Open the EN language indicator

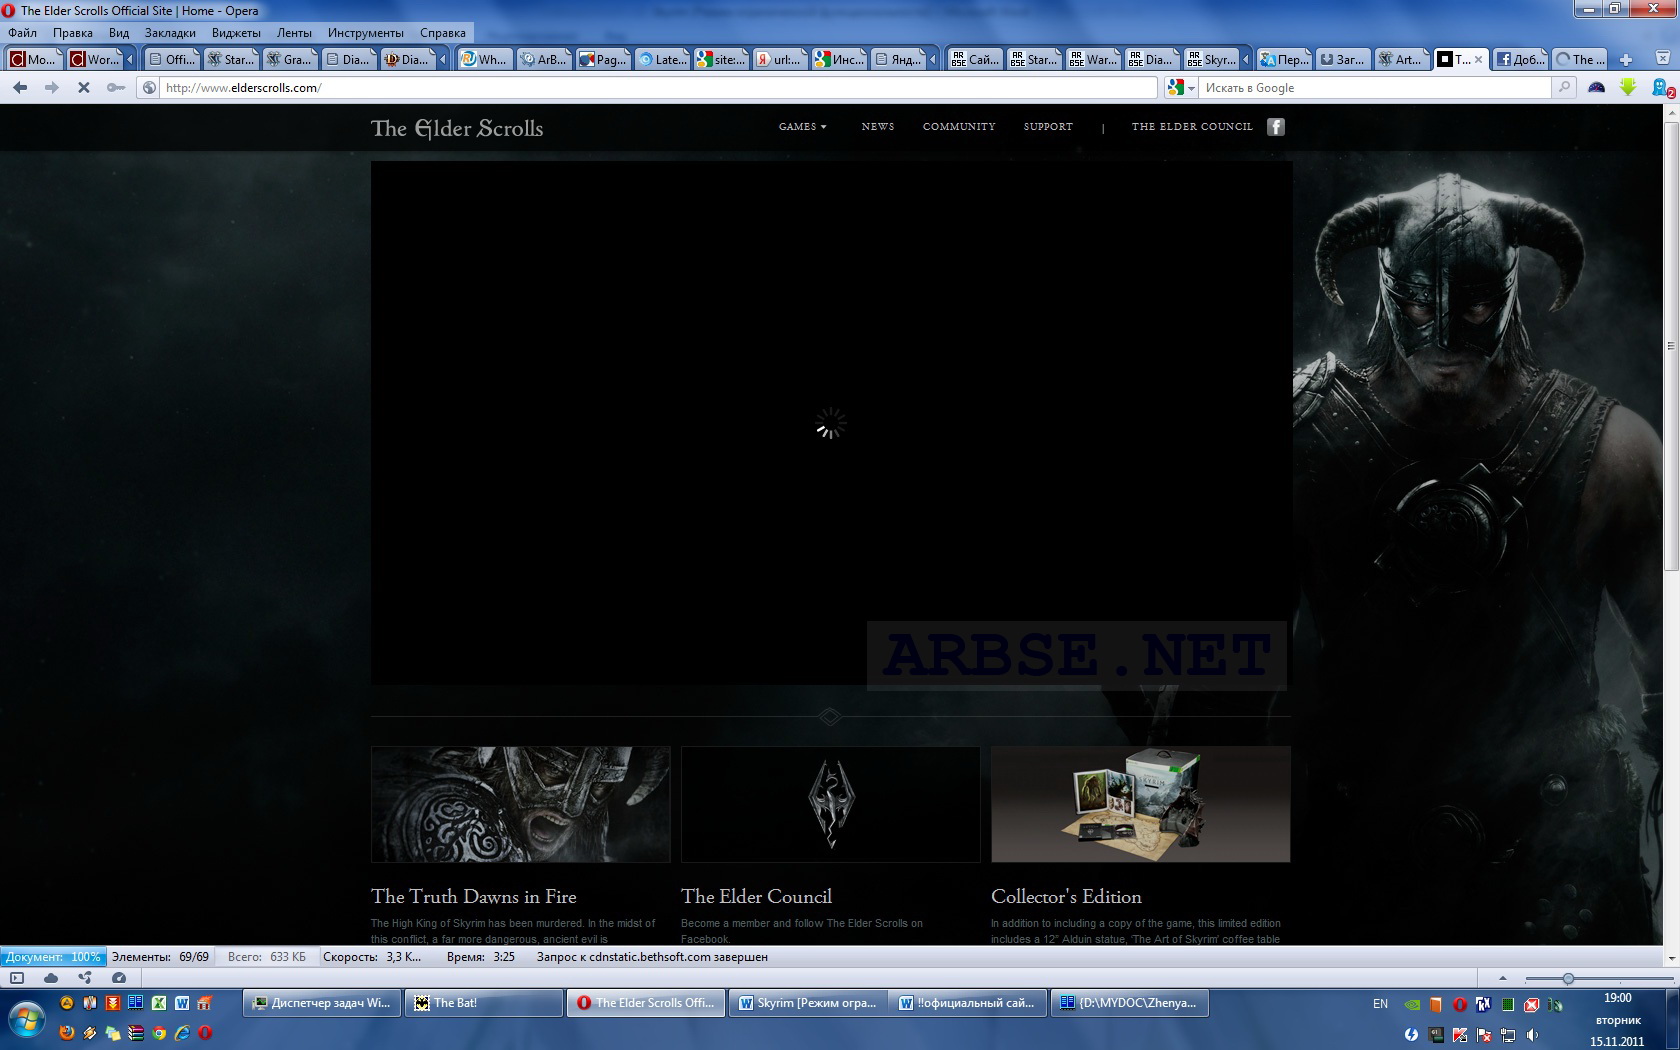click(1380, 1004)
